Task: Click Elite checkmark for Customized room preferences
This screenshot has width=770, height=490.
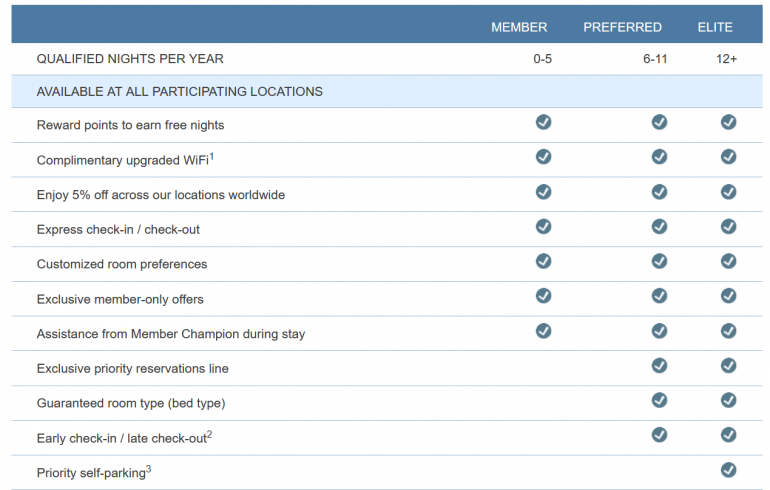Action: [x=728, y=261]
